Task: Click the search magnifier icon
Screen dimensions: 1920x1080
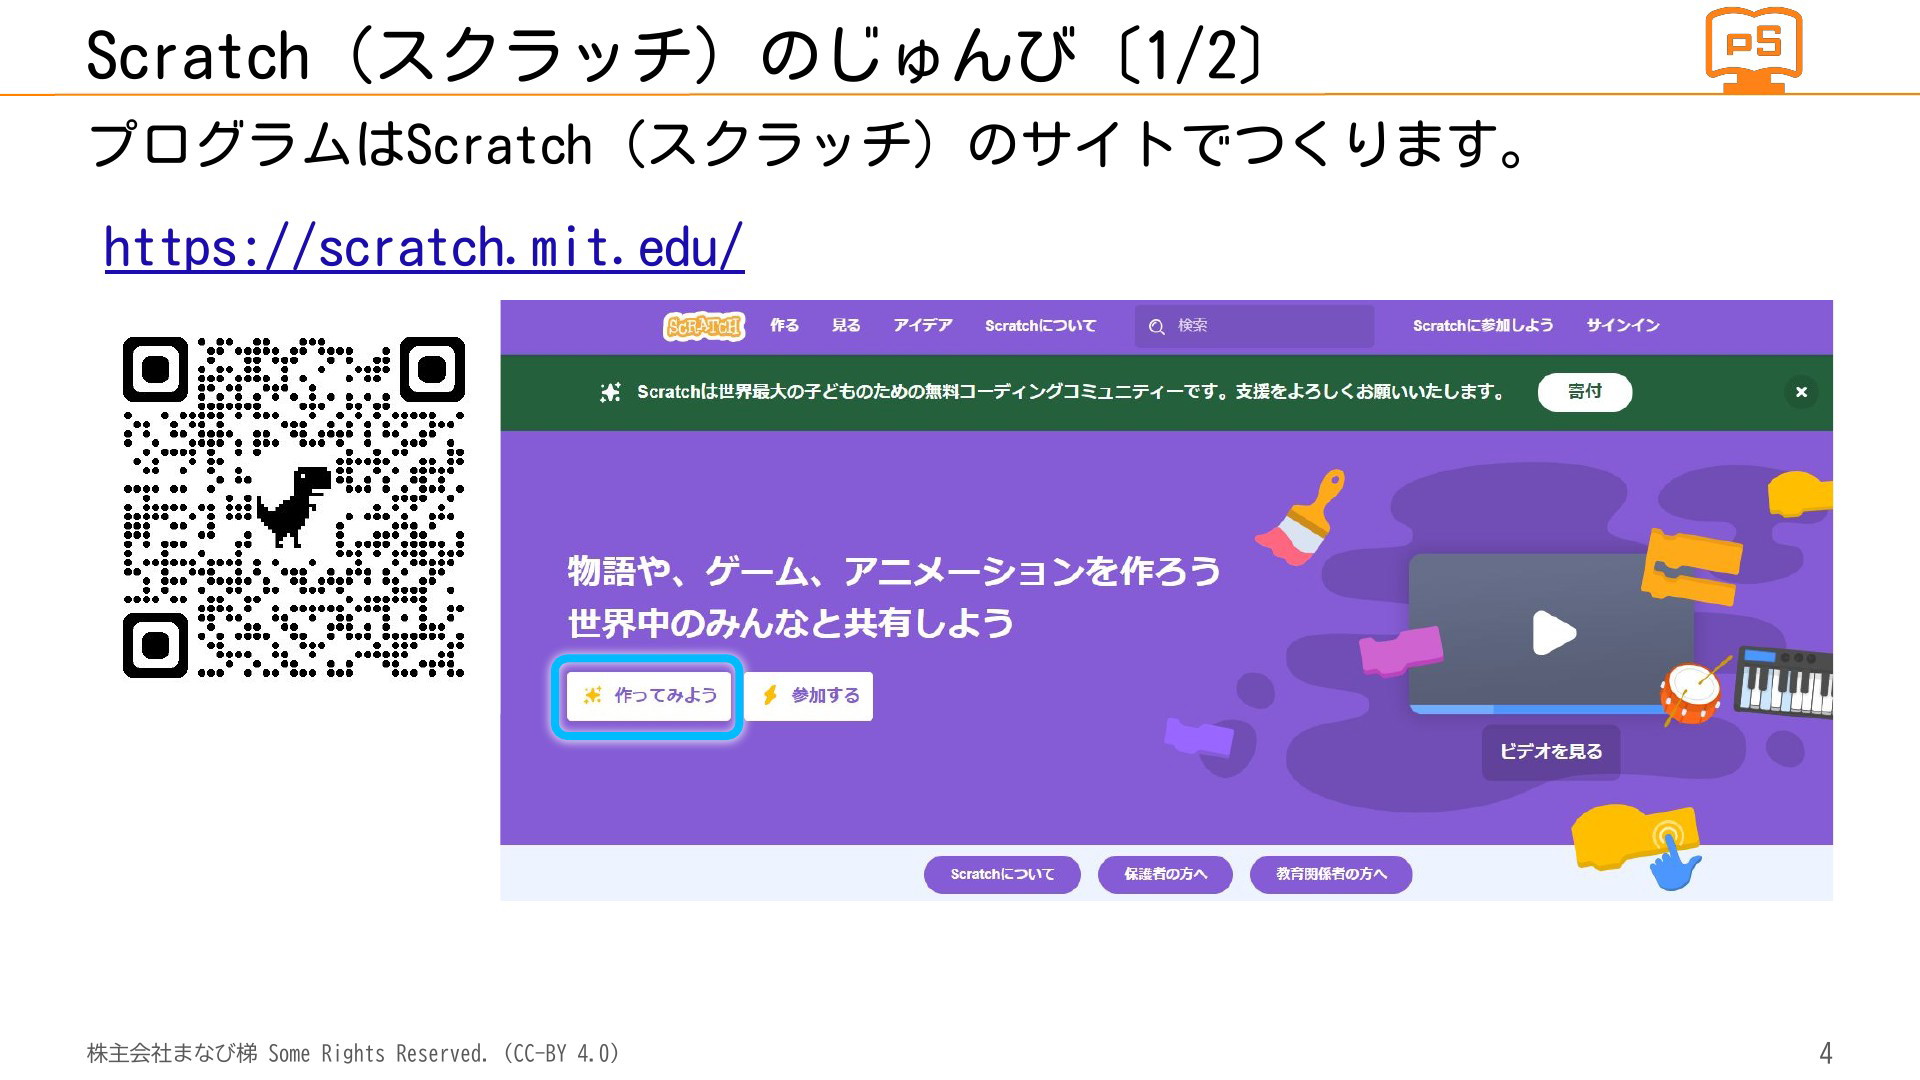Action: (x=1157, y=327)
